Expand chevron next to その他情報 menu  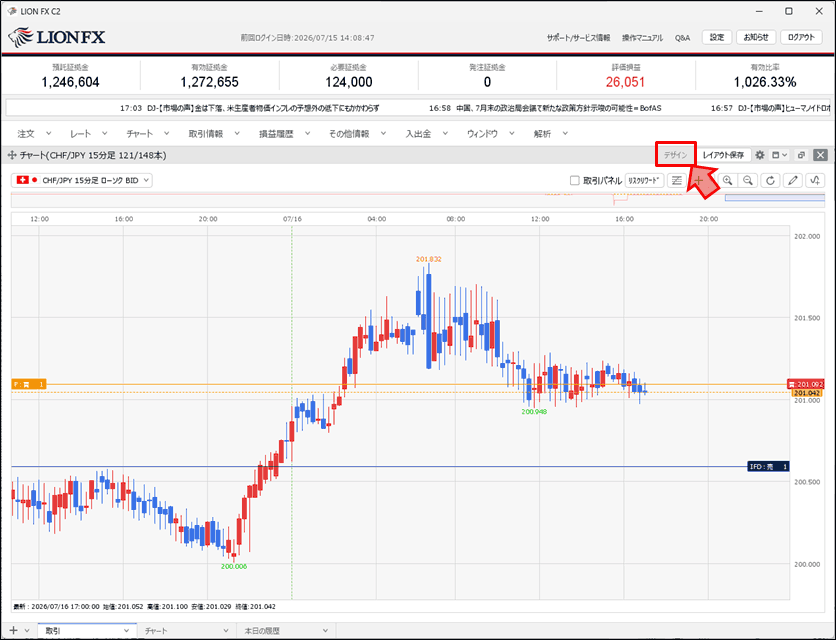click(x=383, y=133)
